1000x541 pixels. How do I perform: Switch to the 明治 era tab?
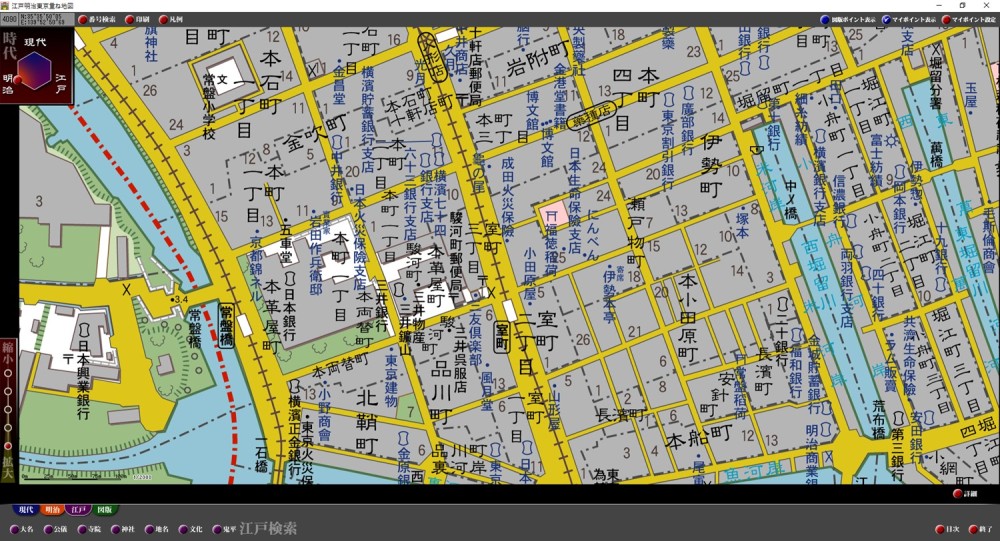[x=52, y=509]
